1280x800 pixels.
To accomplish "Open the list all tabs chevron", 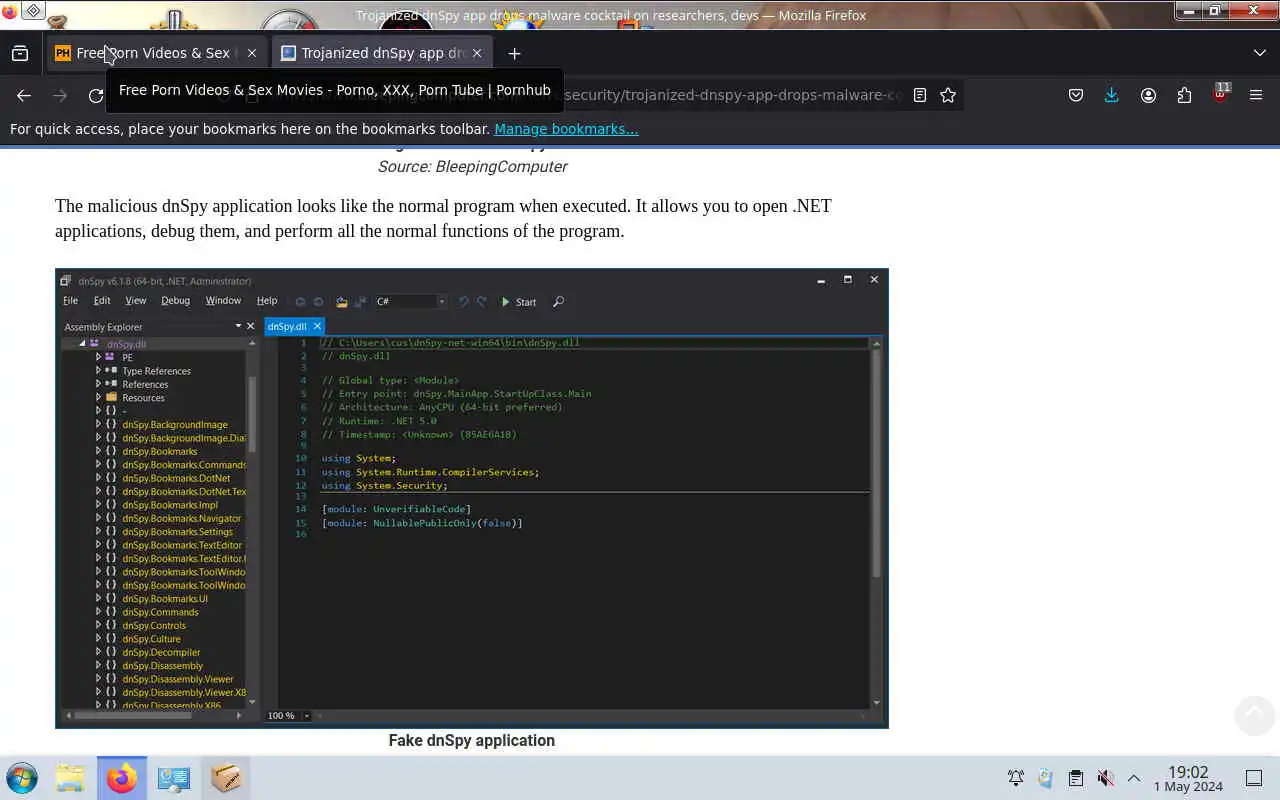I will 1259,53.
